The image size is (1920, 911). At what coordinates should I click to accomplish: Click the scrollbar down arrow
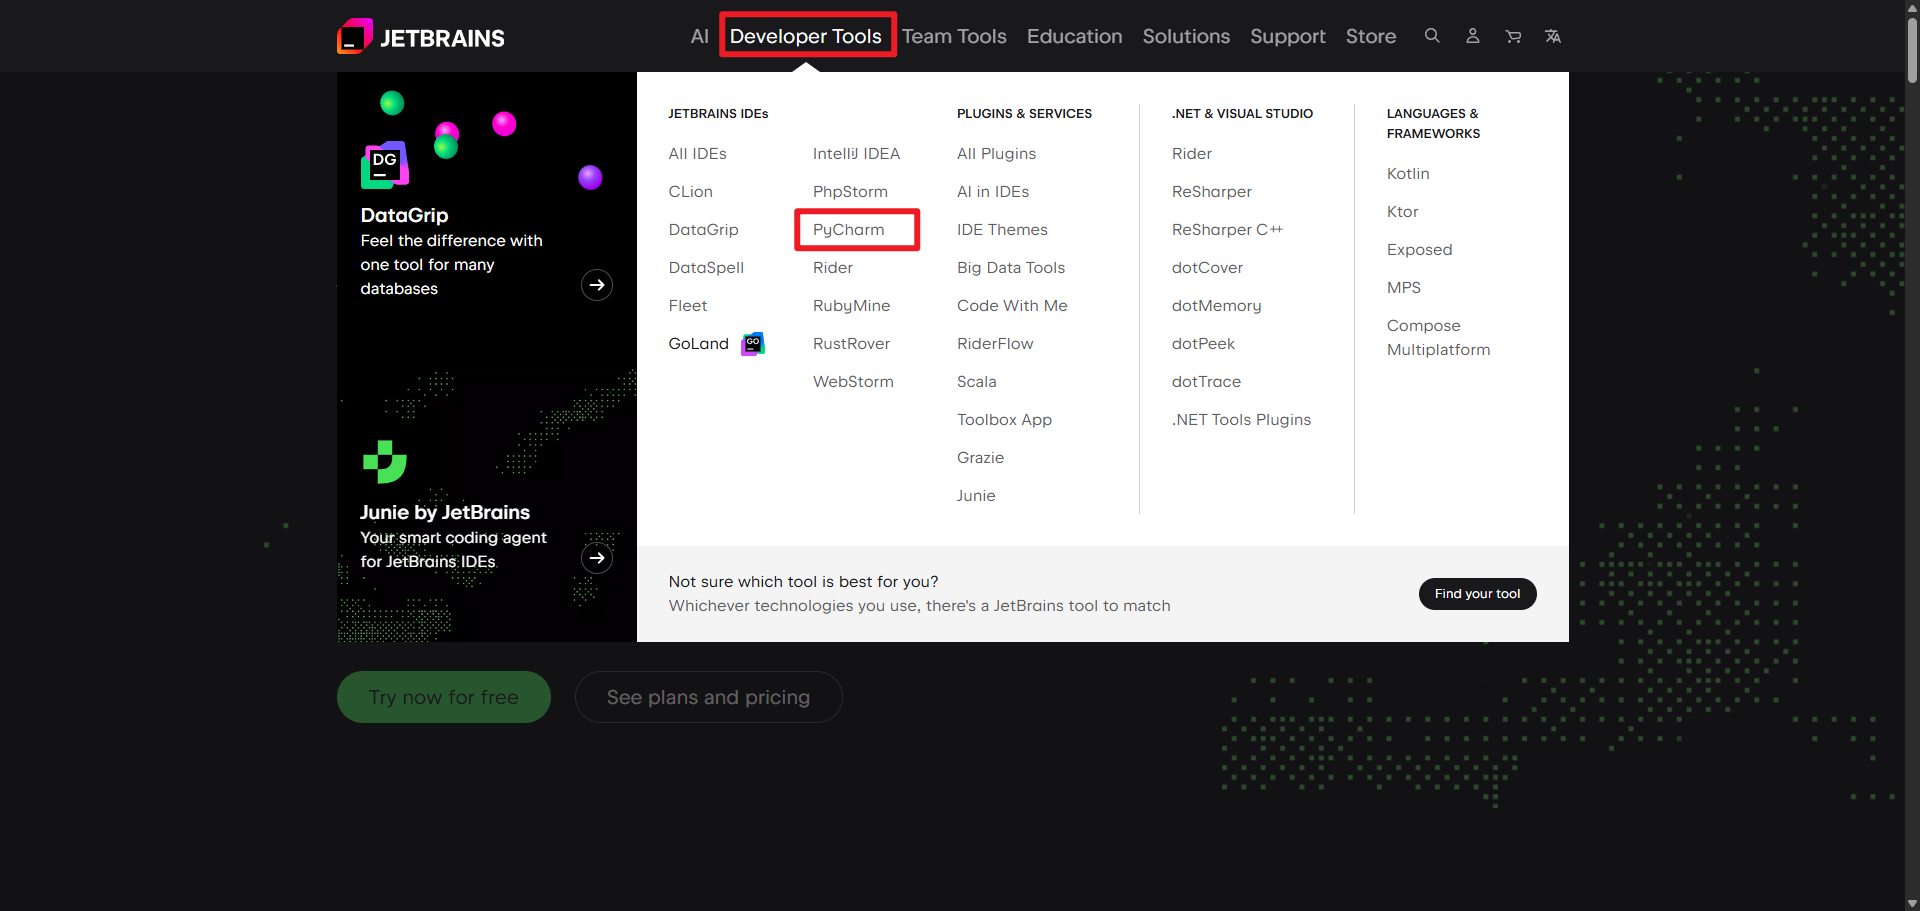click(1912, 903)
